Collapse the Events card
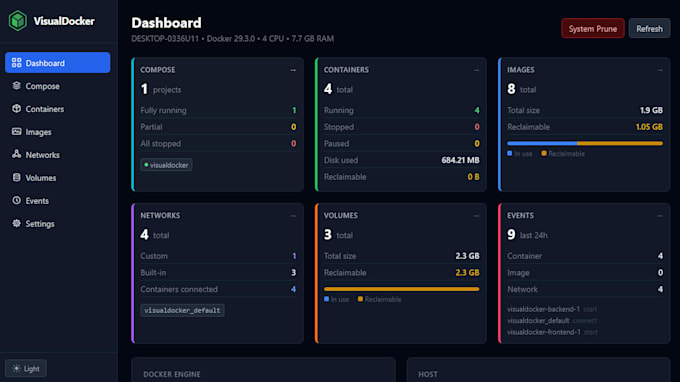 (660, 215)
